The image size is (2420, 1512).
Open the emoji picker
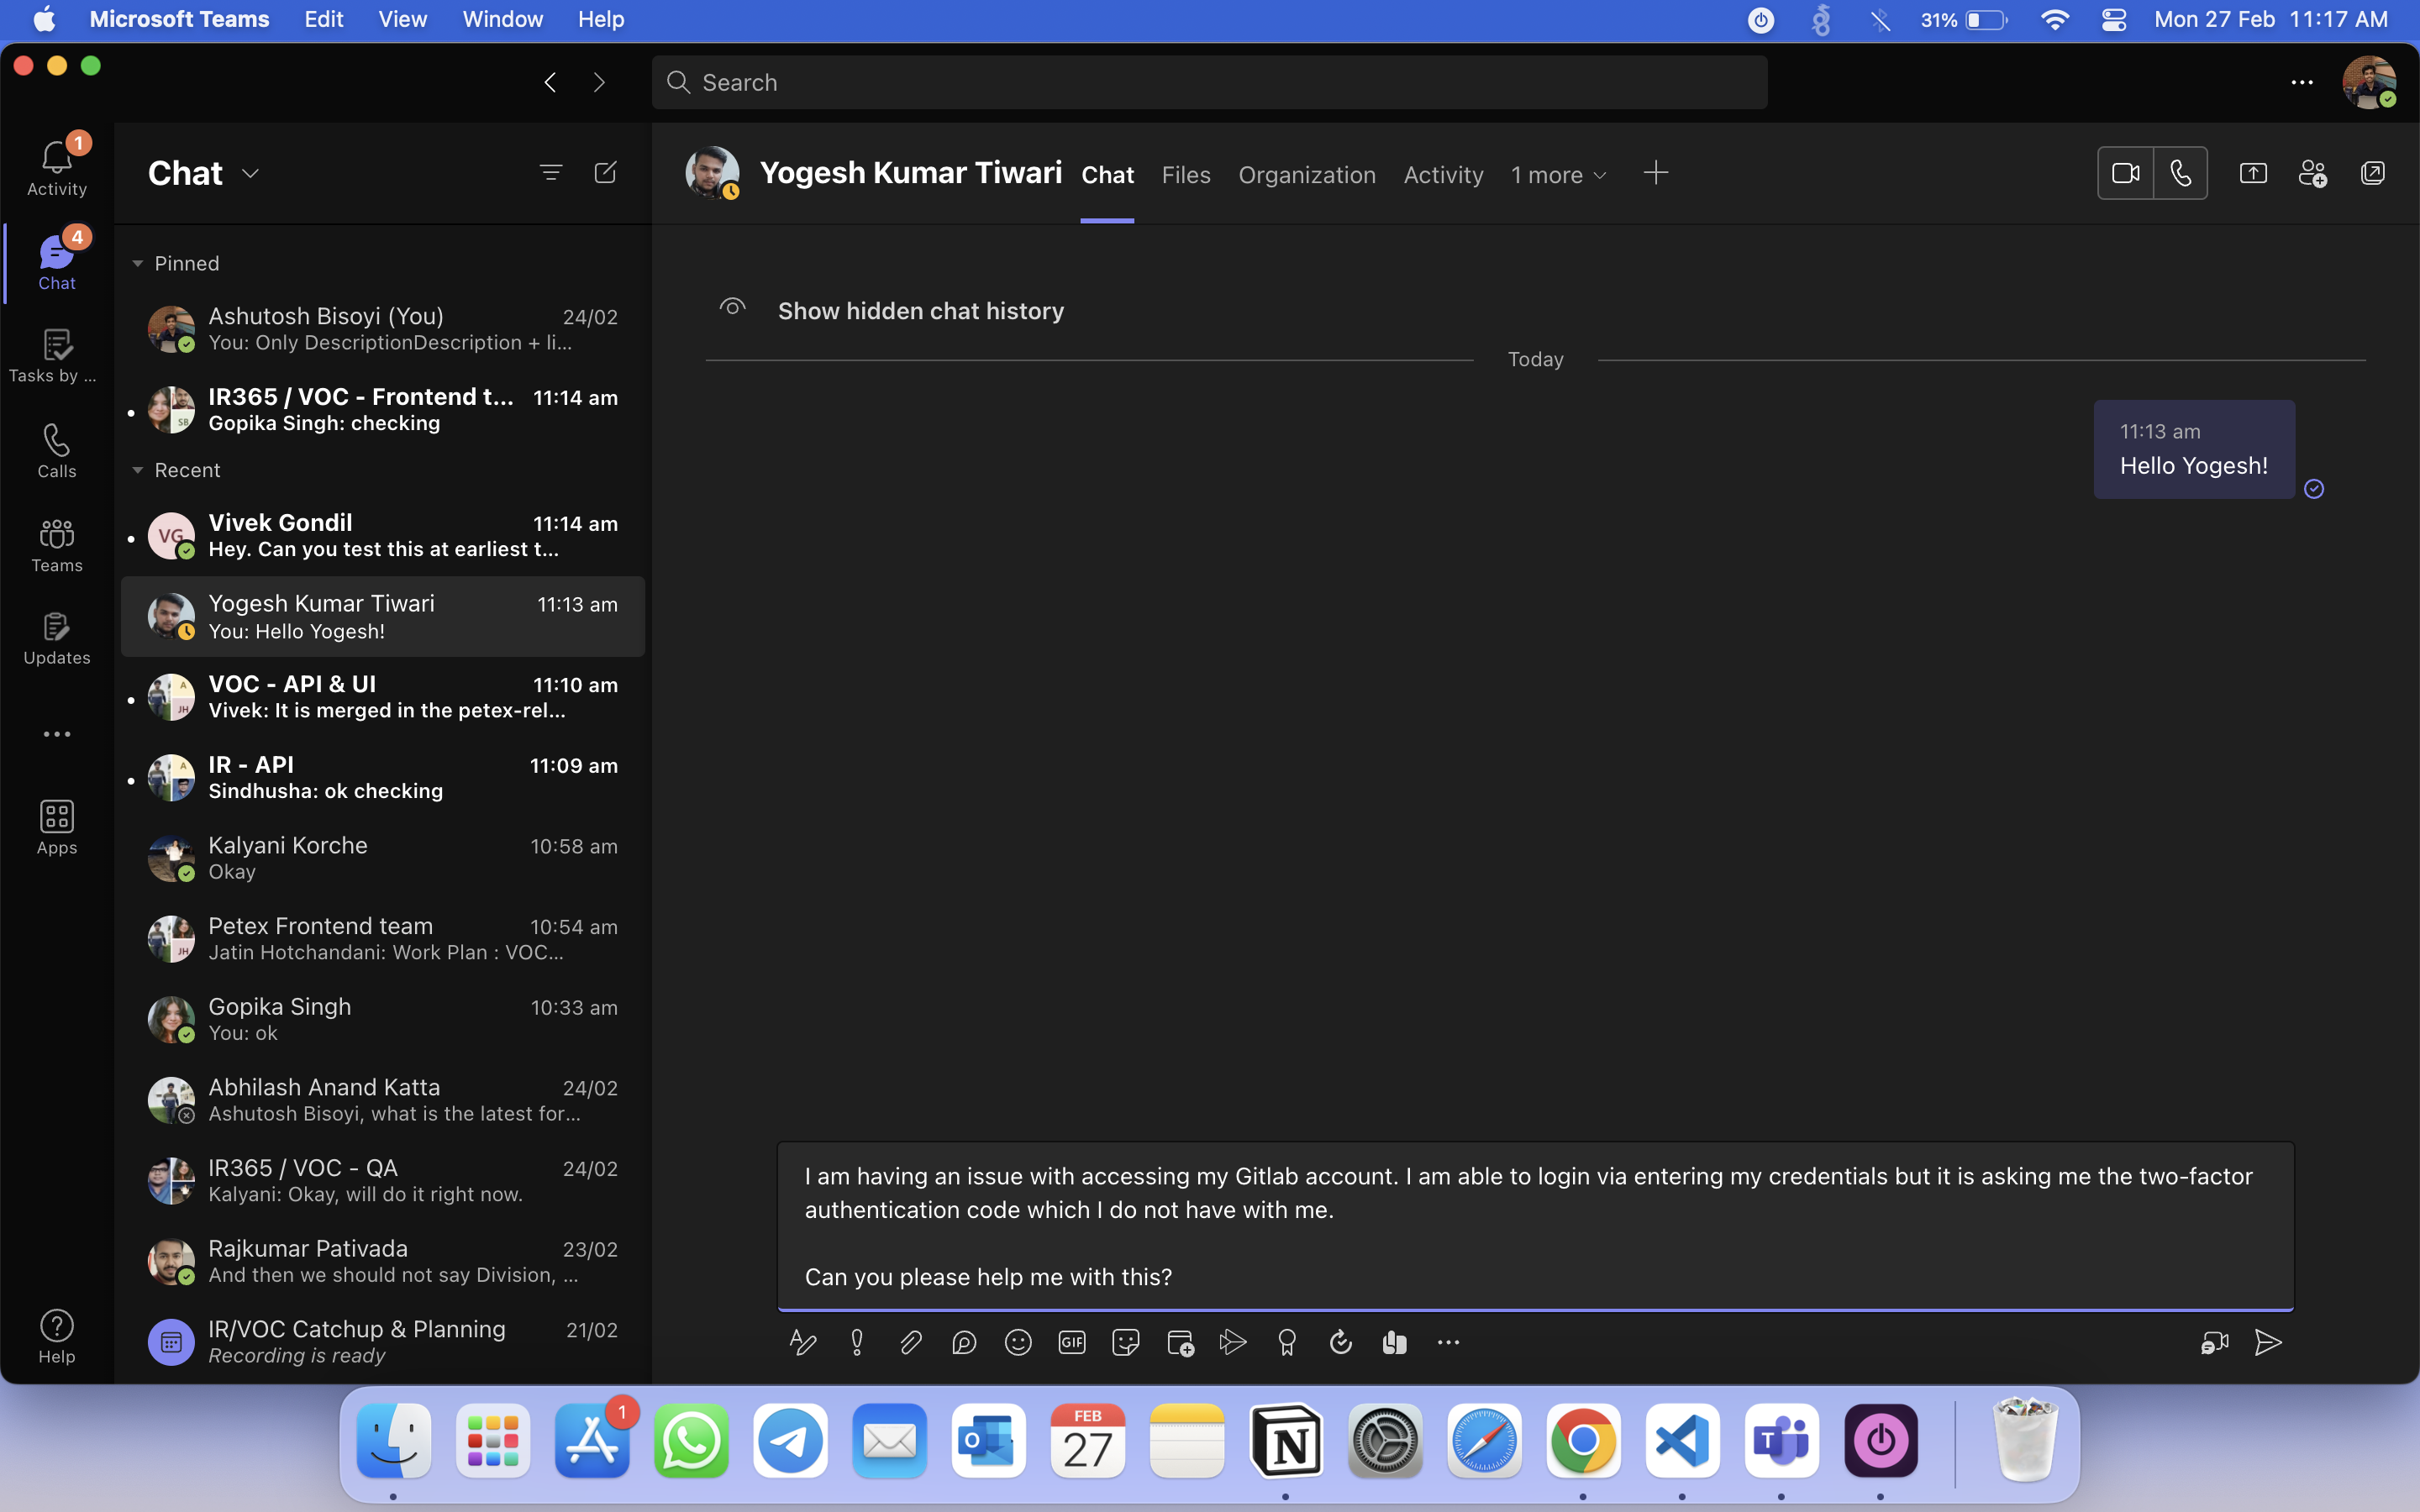click(1018, 1343)
